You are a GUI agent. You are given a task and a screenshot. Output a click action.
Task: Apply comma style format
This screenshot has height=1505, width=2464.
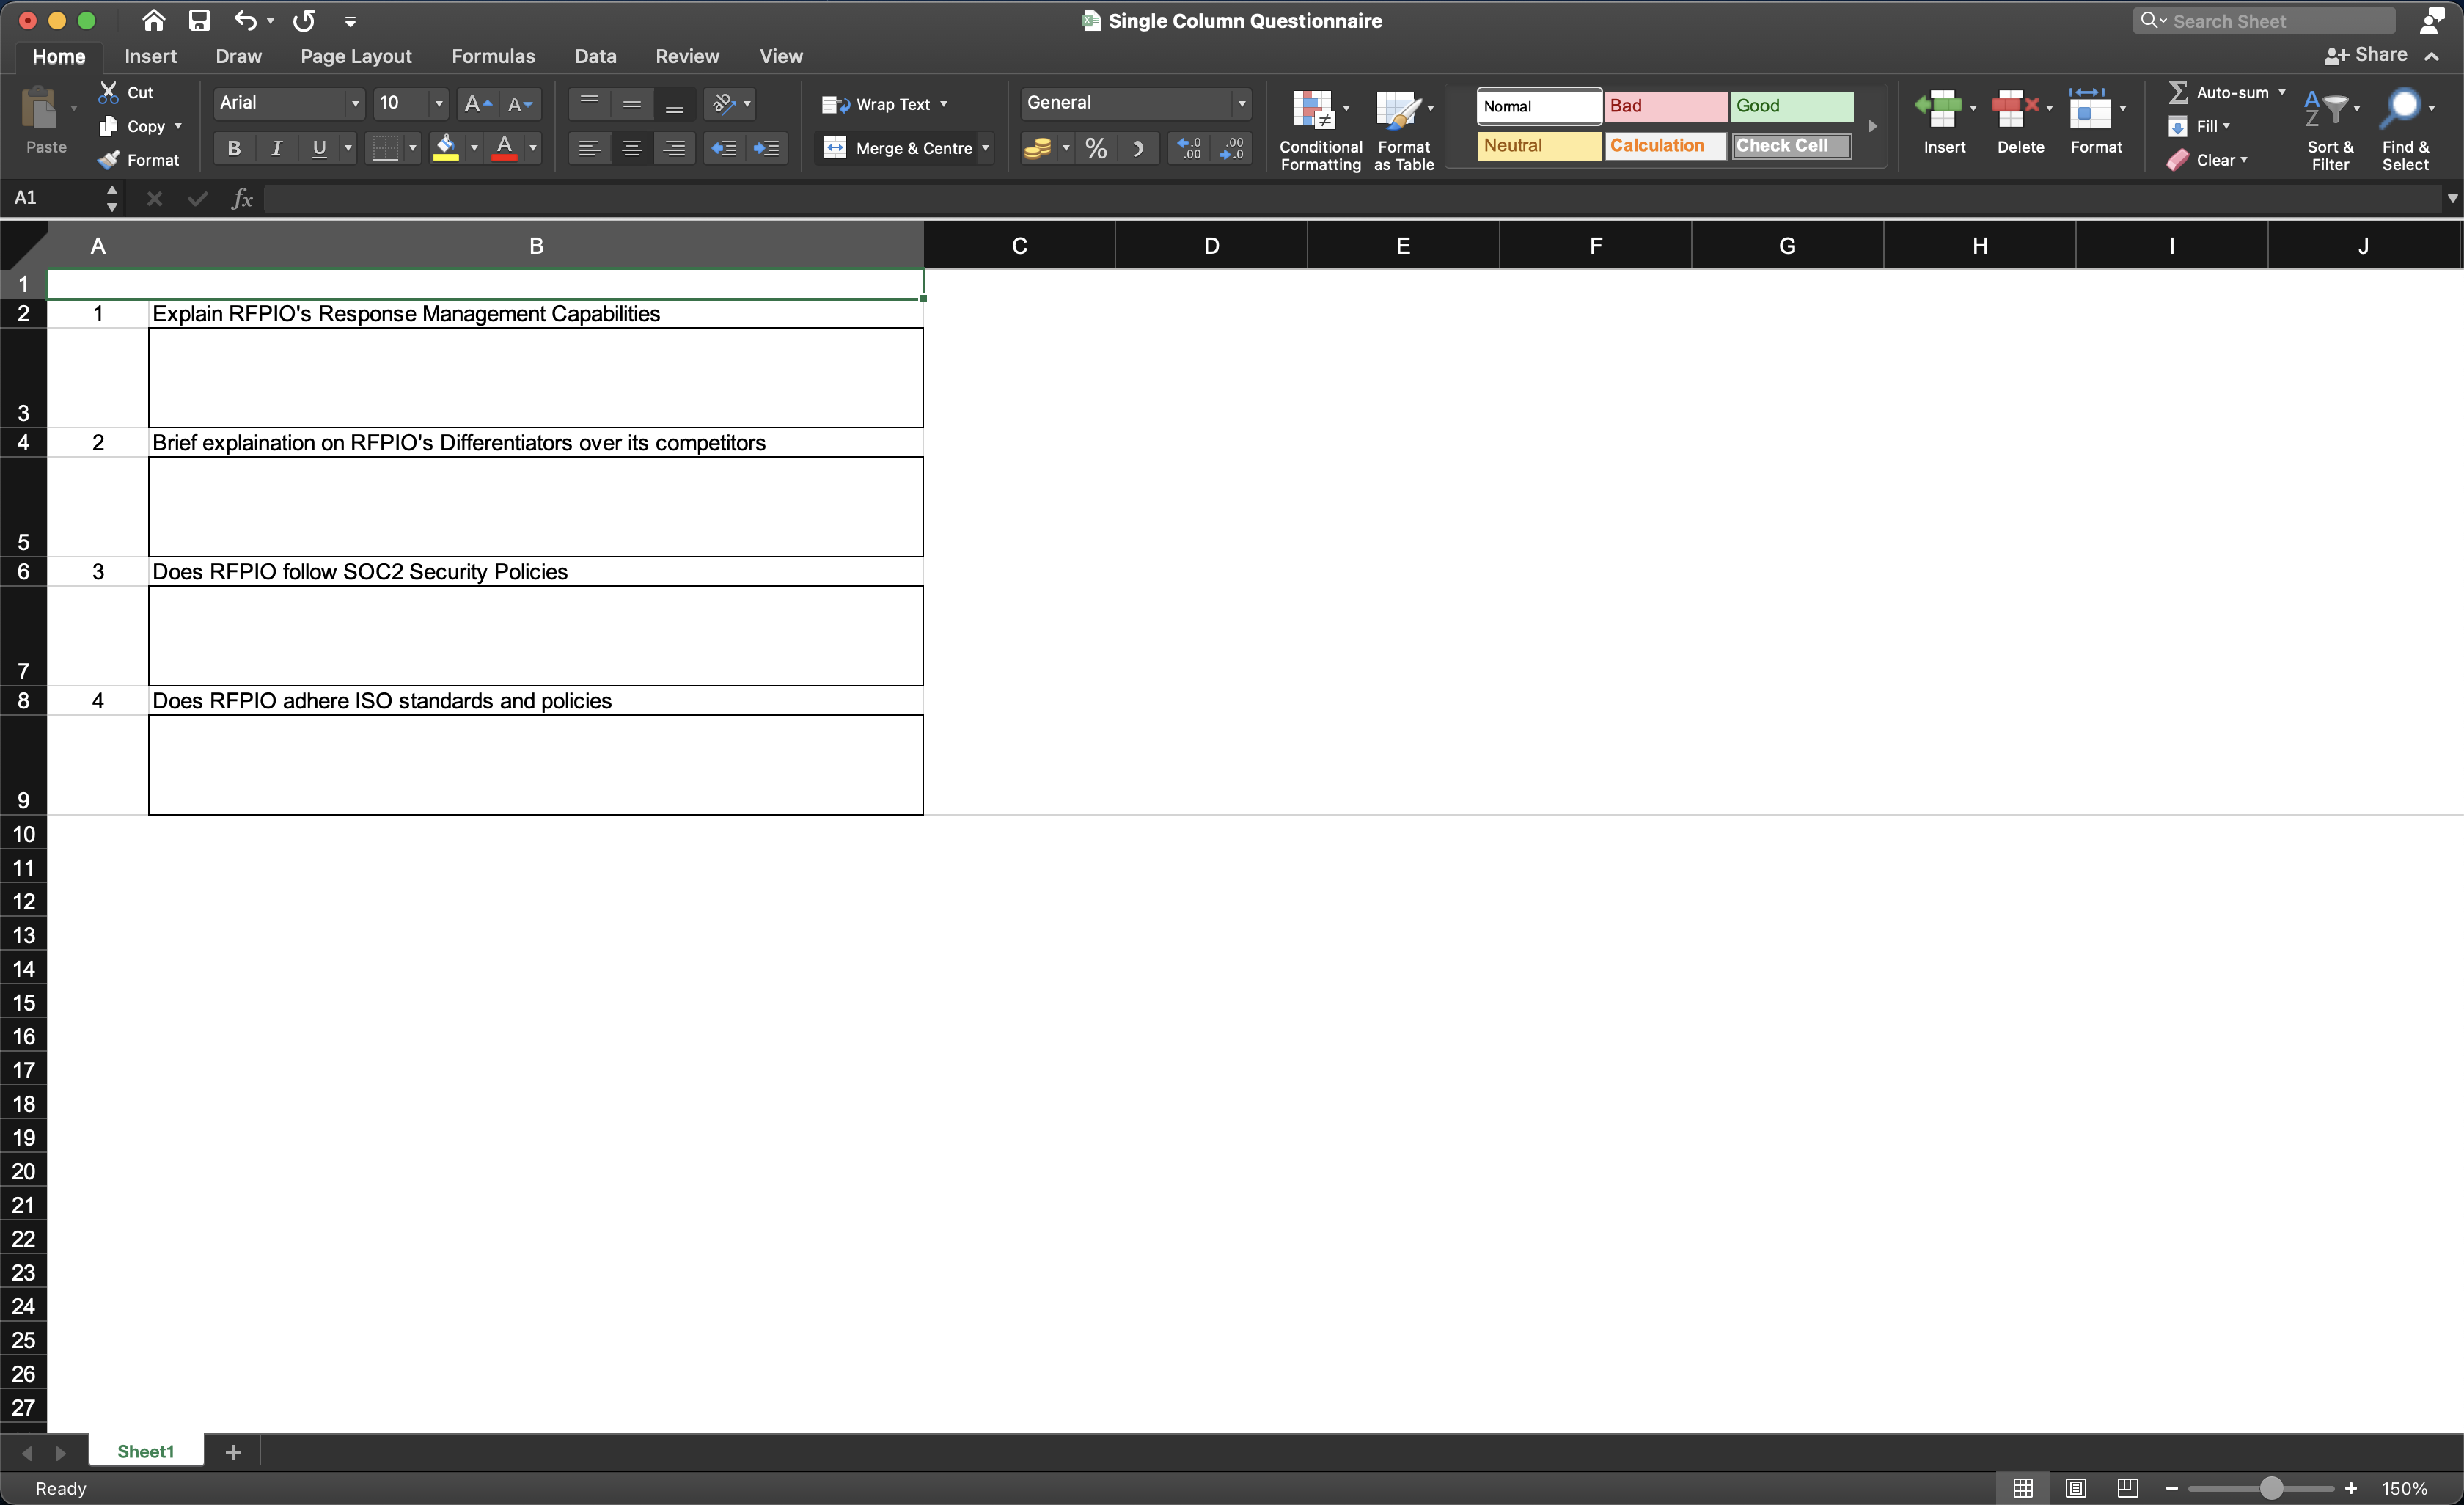pyautogui.click(x=1138, y=148)
